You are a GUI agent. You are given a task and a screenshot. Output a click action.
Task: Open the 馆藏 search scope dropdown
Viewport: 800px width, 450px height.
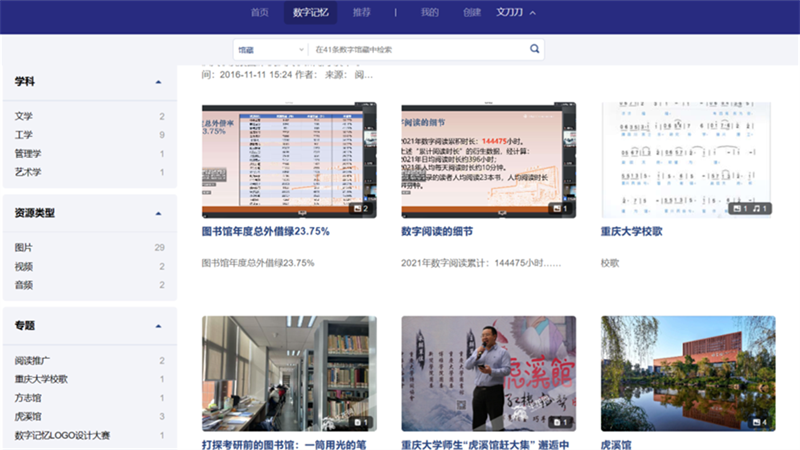pyautogui.click(x=271, y=49)
